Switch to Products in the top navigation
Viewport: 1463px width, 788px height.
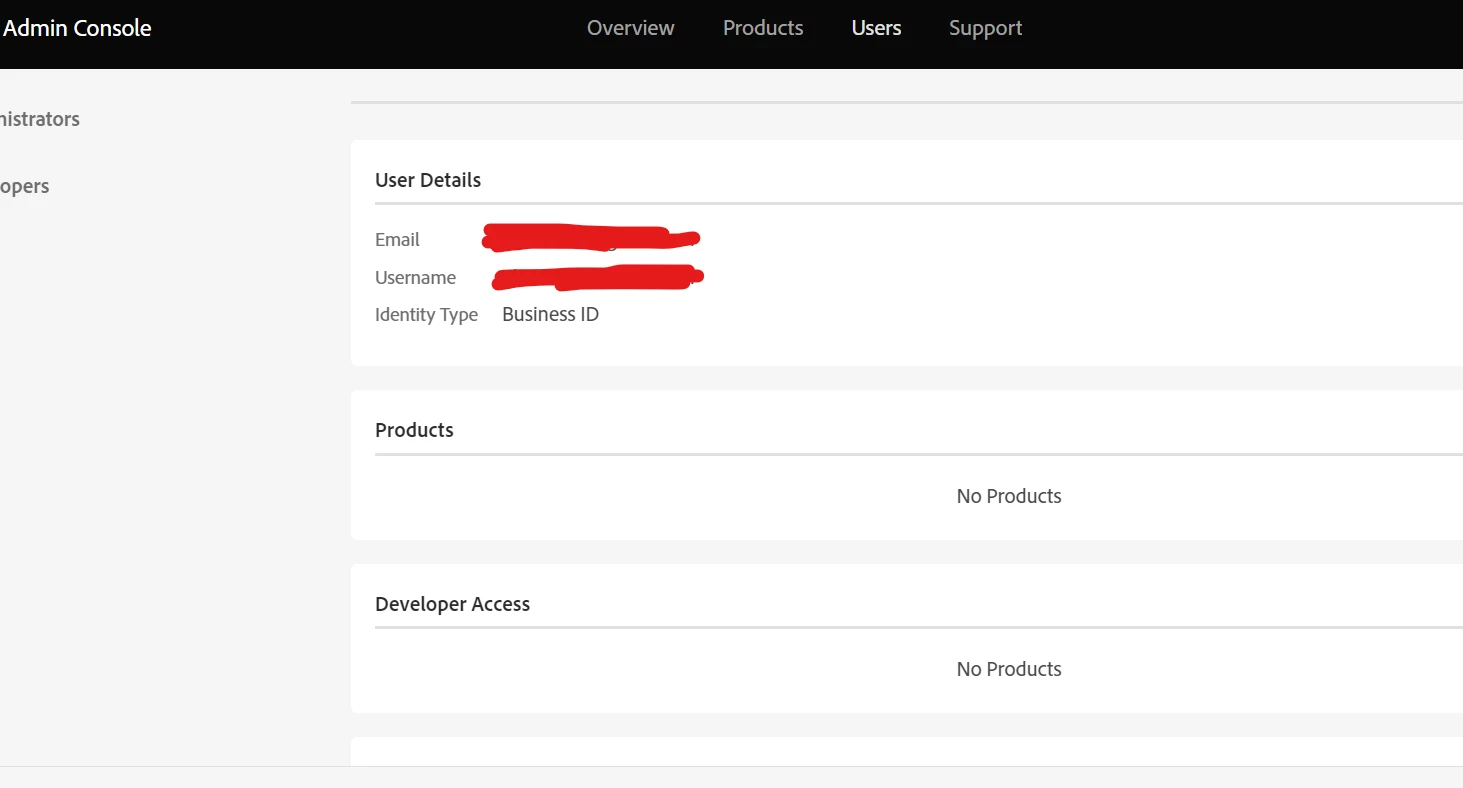763,28
